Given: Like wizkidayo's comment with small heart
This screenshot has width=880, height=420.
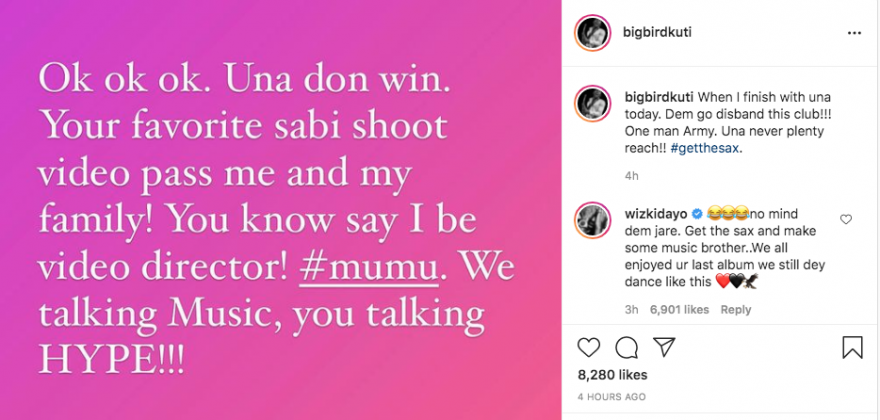Looking at the screenshot, I should pos(846,219).
